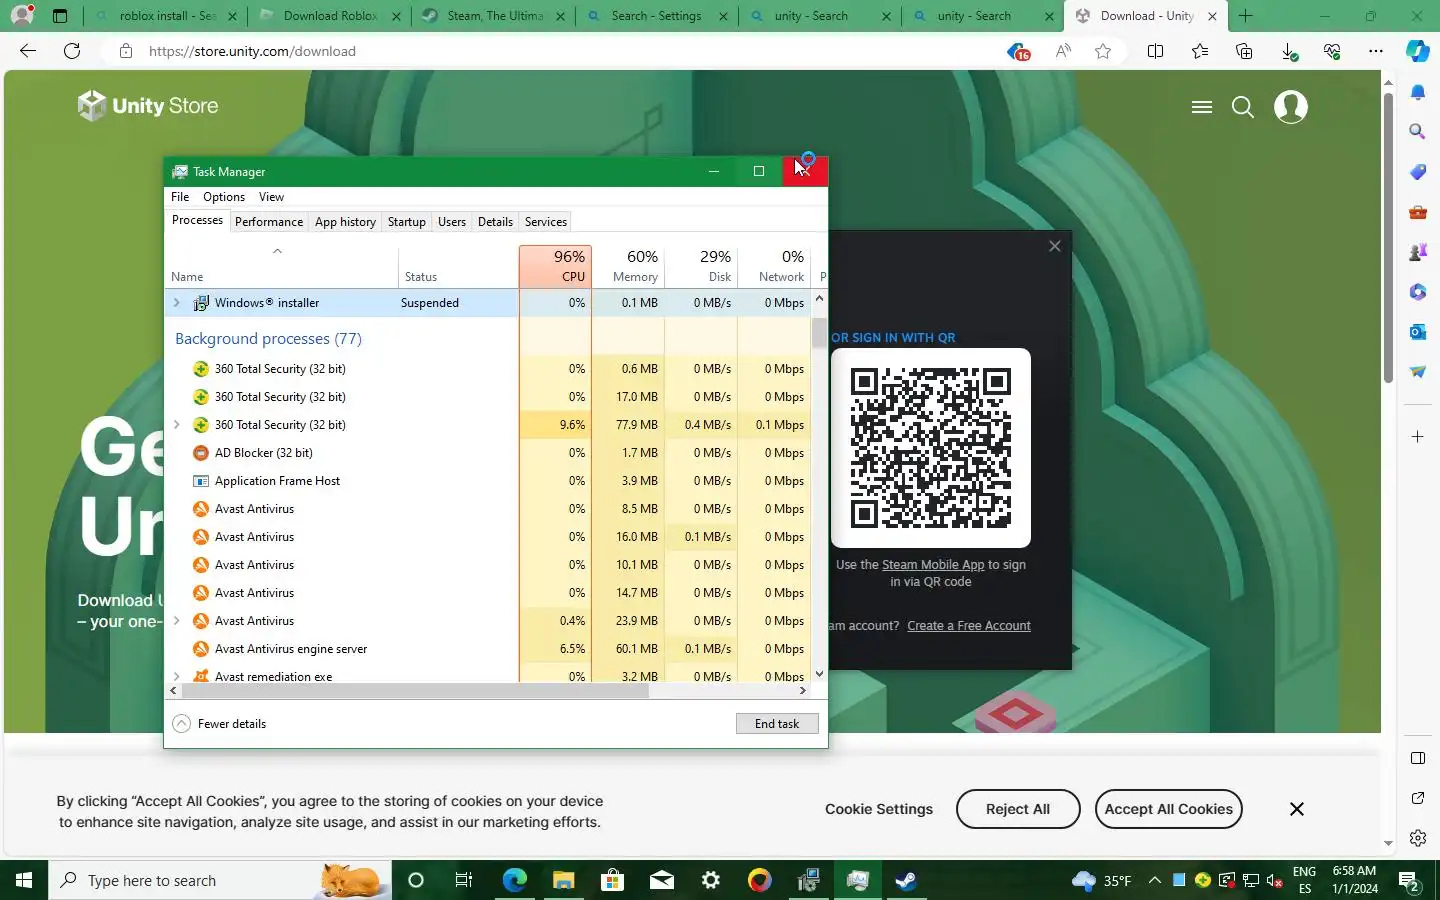Open Microsoft Store from taskbar
Image resolution: width=1440 pixels, height=900 pixels.
(612, 880)
